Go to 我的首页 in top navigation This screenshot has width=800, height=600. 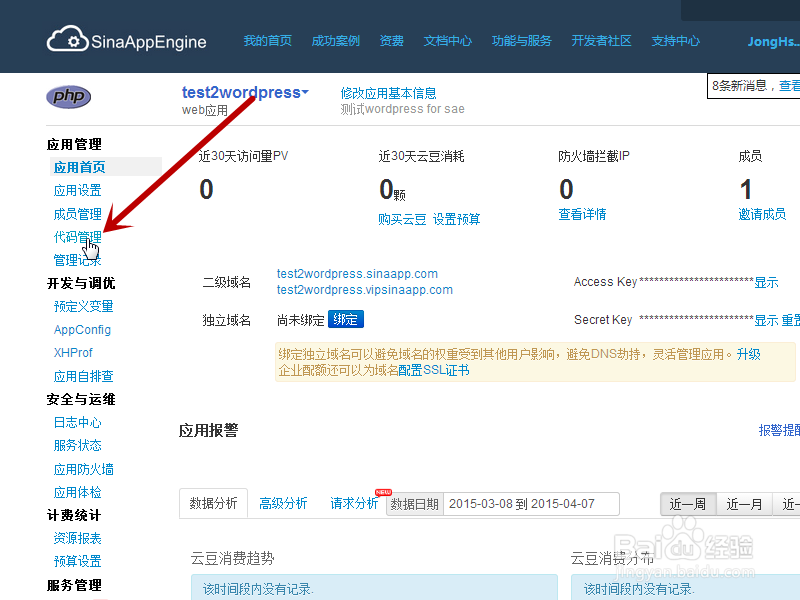tap(267, 41)
